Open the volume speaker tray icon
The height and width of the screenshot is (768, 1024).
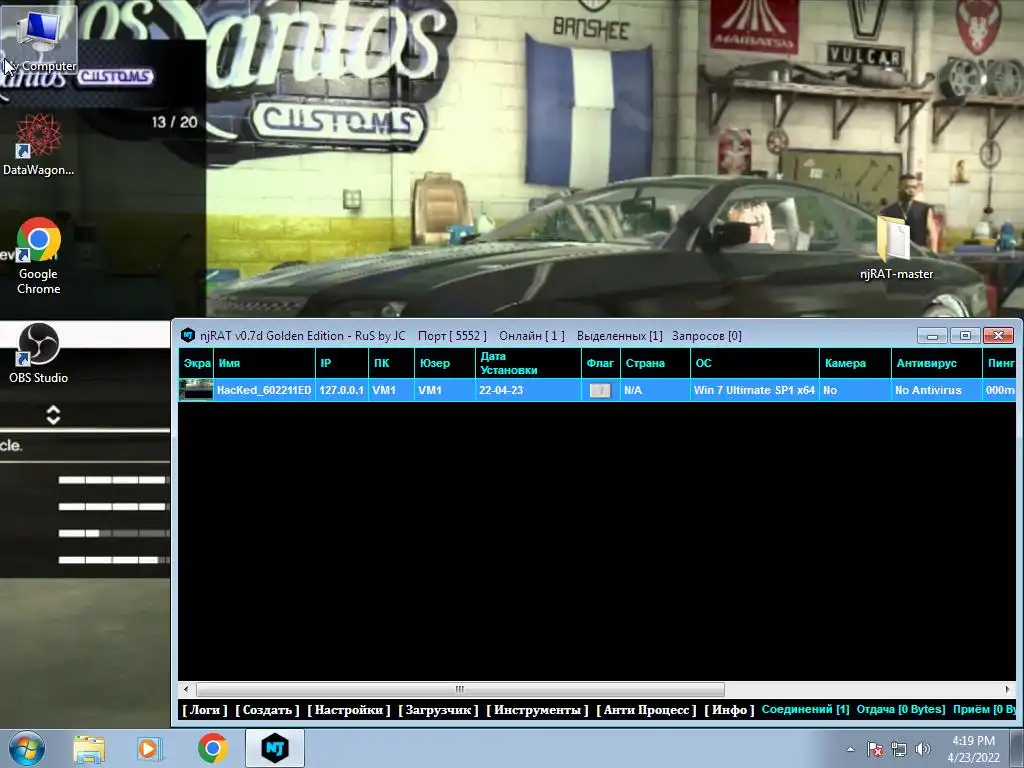[x=922, y=750]
